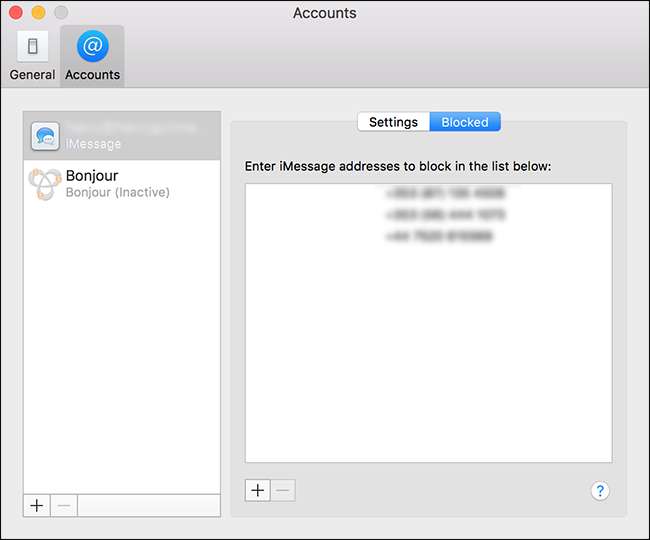Add a blocked address with plus button

pos(257,490)
